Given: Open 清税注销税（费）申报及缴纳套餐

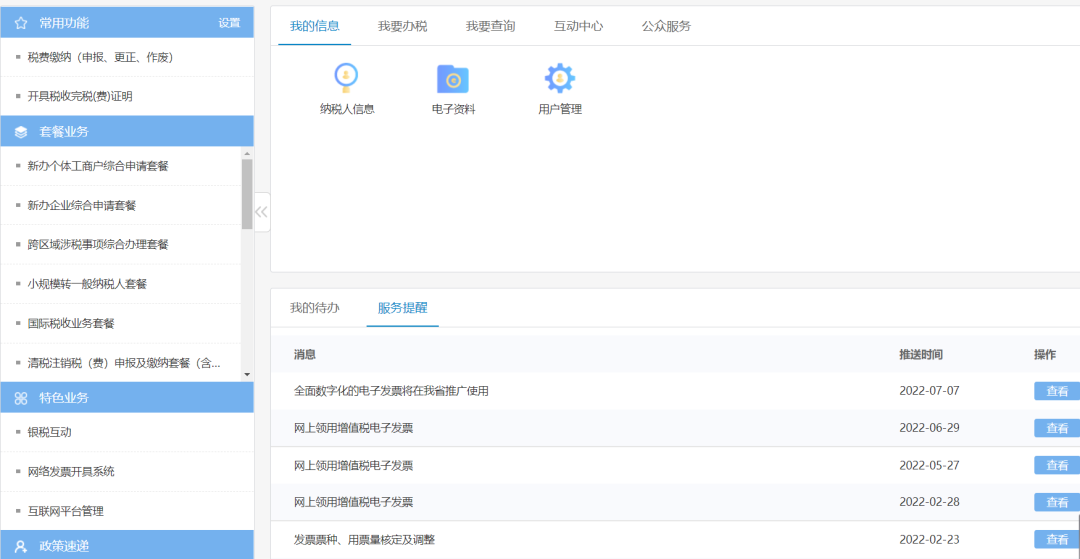Looking at the screenshot, I should 124,363.
